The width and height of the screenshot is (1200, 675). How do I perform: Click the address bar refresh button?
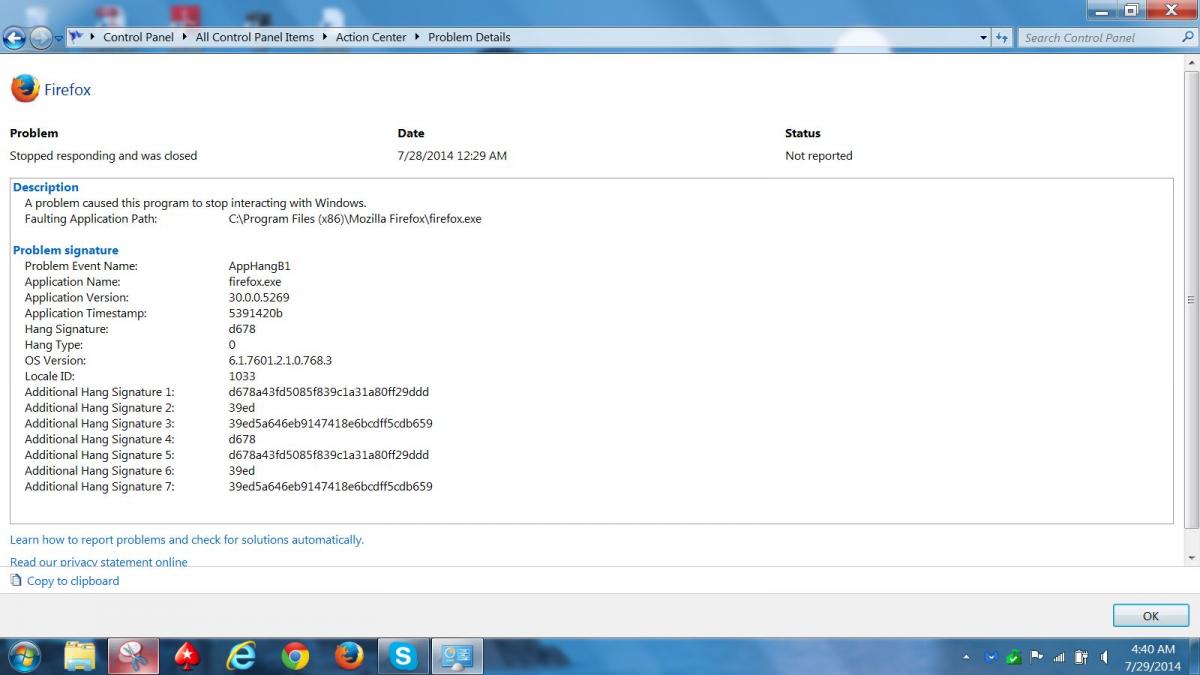click(x=1002, y=38)
